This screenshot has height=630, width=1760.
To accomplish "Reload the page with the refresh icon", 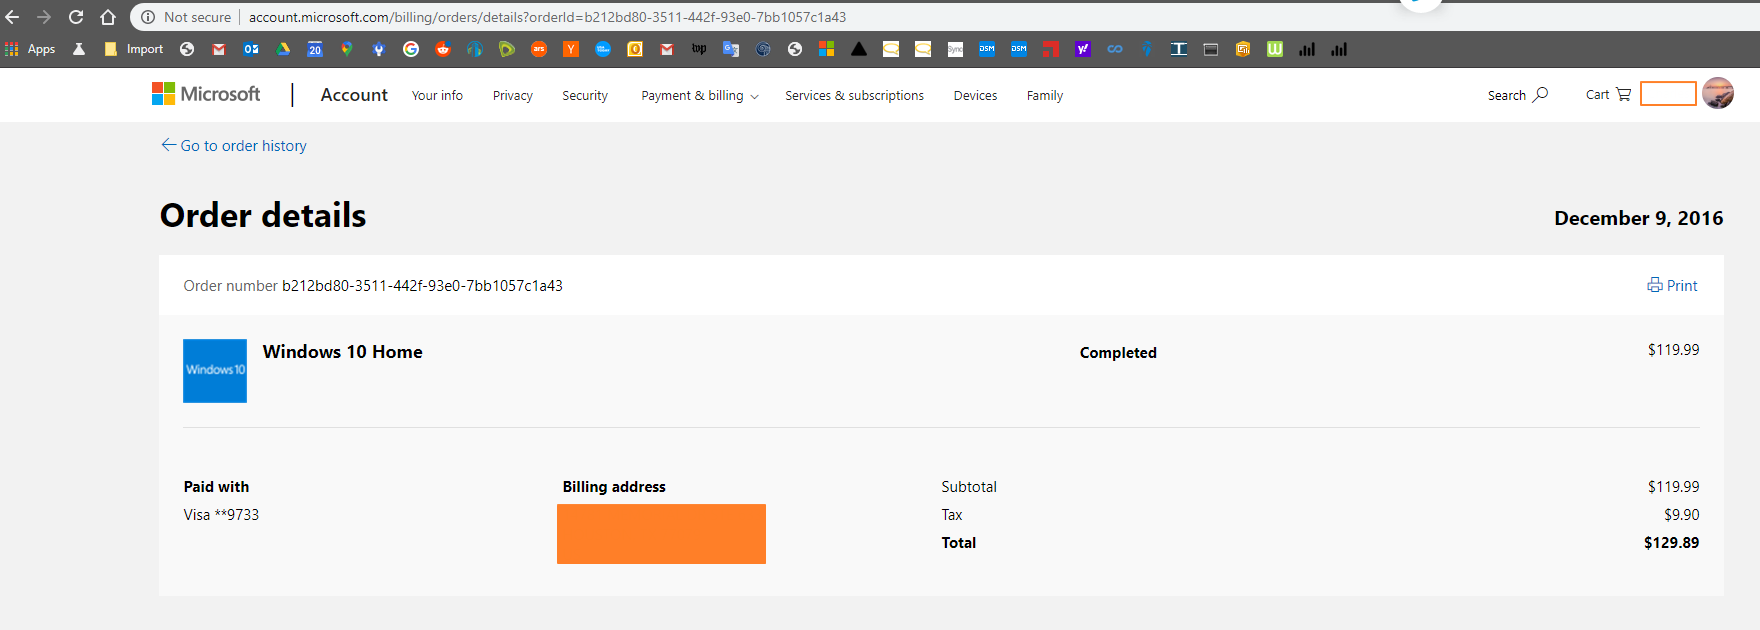I will pyautogui.click(x=76, y=17).
